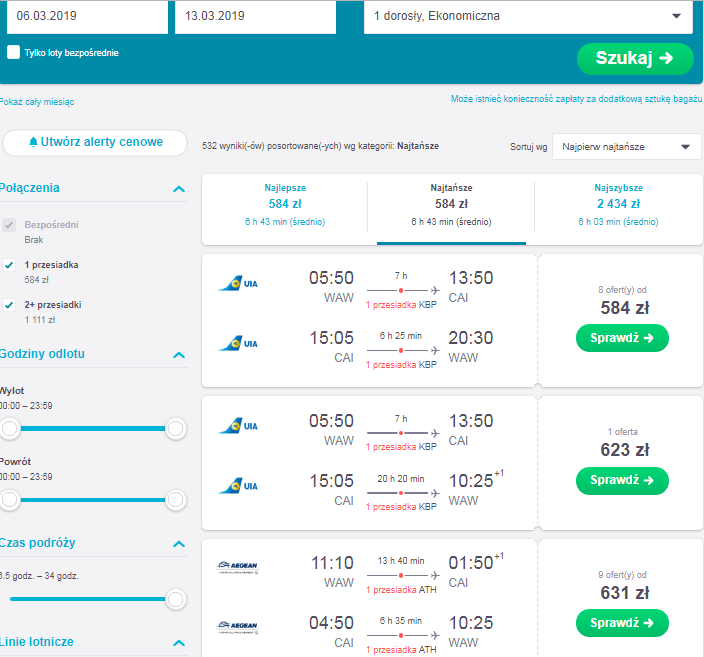Click Aegean logo on the 04:50 return flight
This screenshot has width=704, height=657.
point(238,627)
